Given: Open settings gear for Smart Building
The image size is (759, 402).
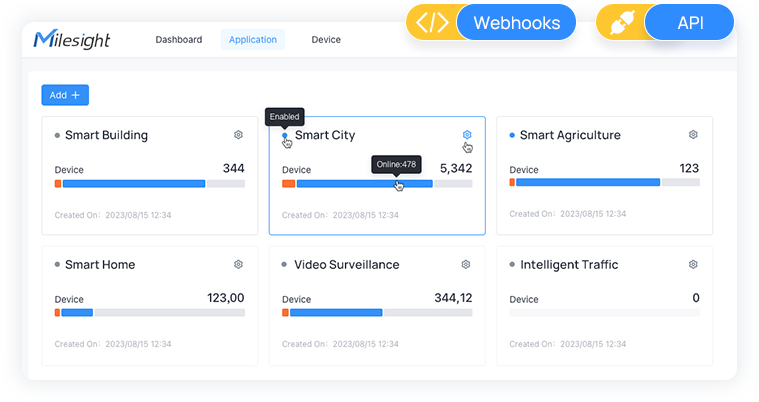Looking at the screenshot, I should coord(238,135).
